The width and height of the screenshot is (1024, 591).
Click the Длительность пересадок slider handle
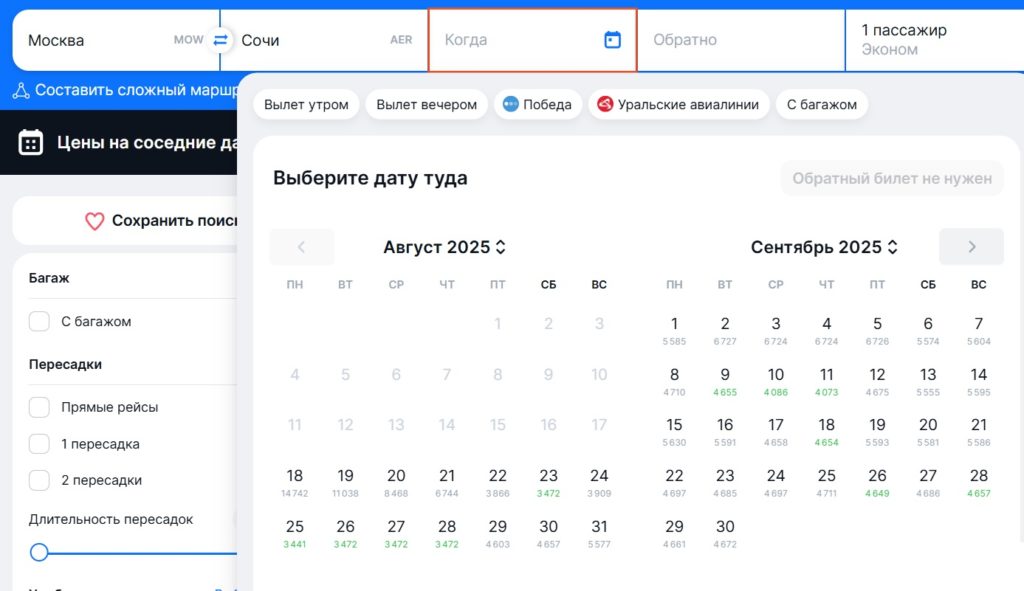click(40, 549)
